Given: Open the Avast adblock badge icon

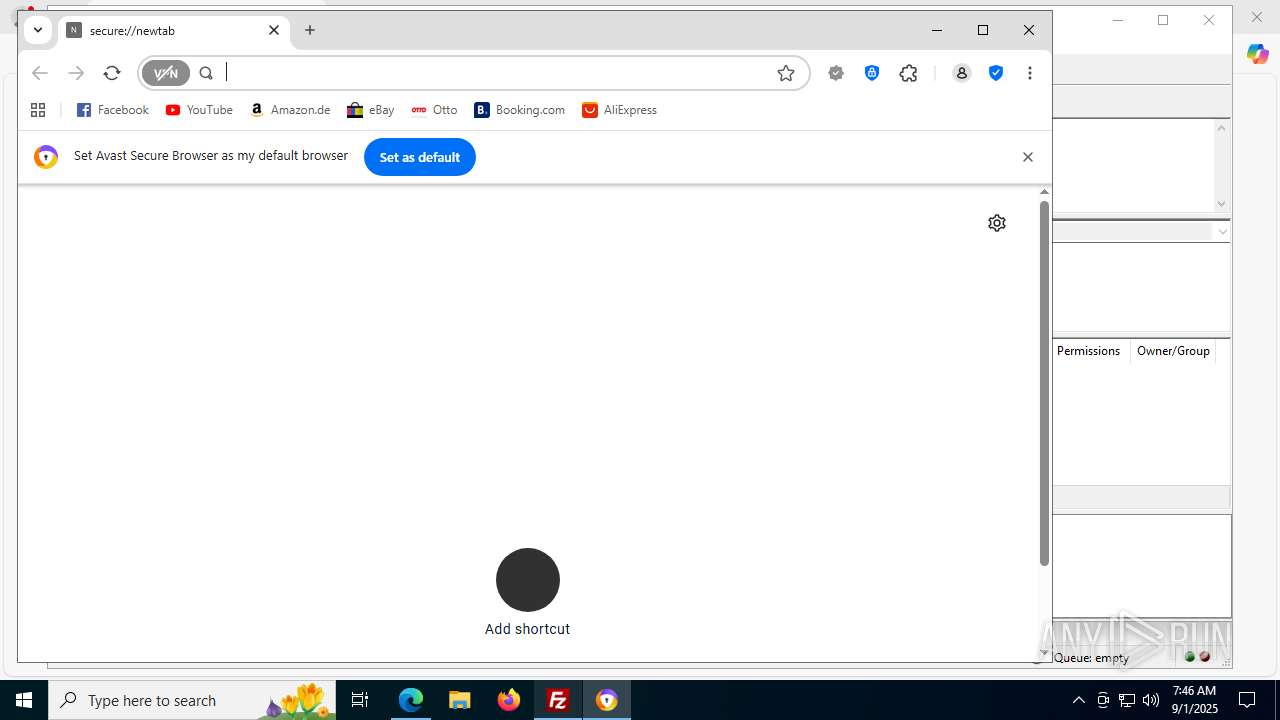Looking at the screenshot, I should point(836,73).
